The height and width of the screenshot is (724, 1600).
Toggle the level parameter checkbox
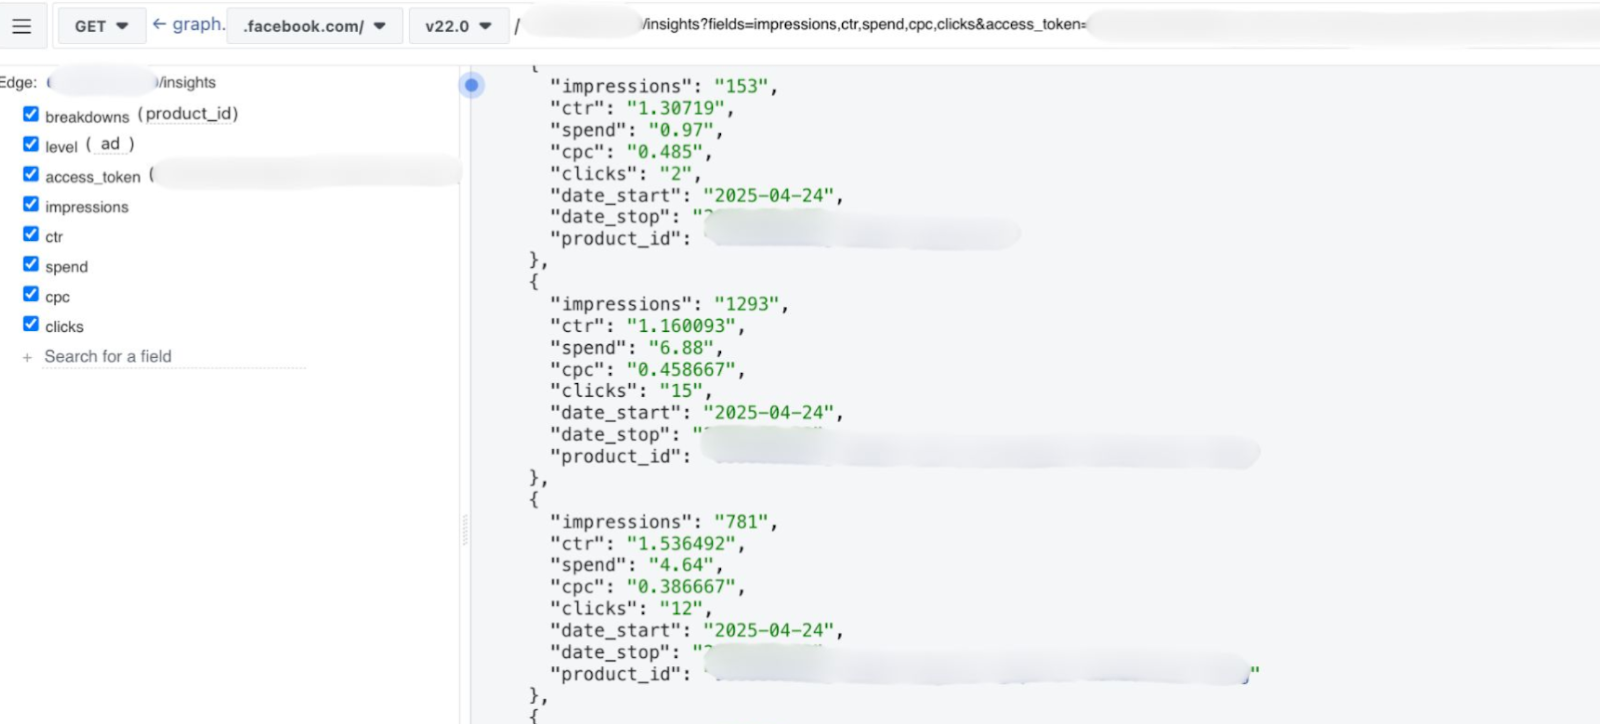31,144
